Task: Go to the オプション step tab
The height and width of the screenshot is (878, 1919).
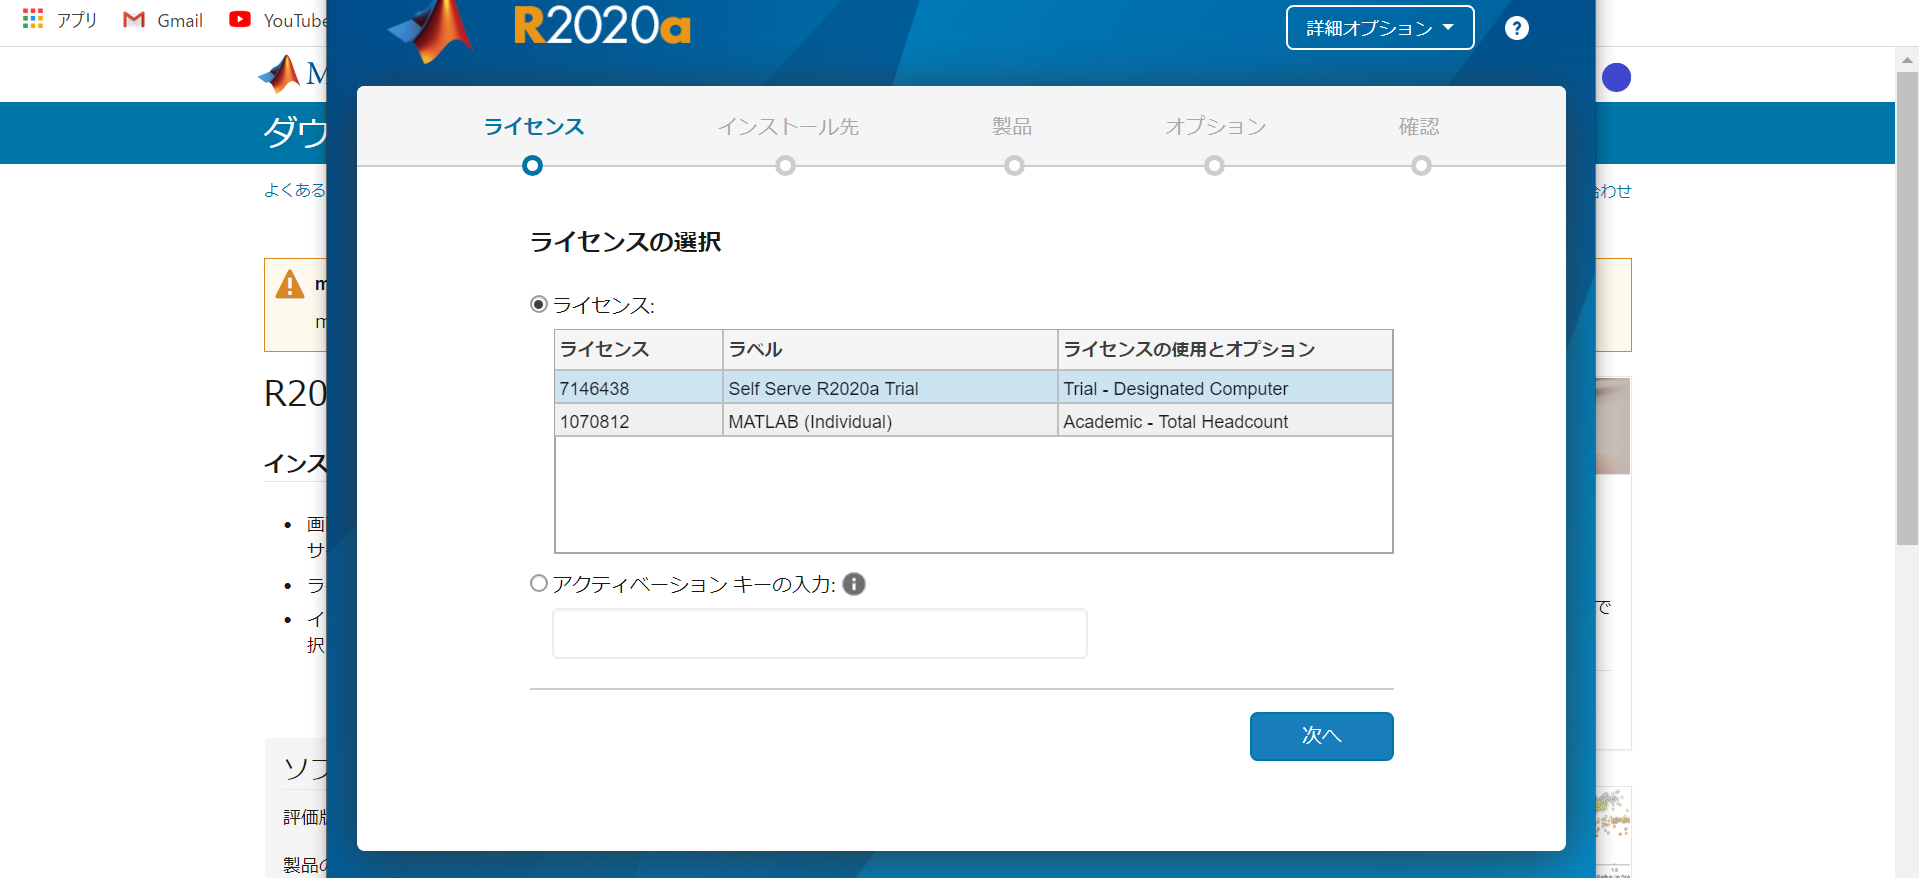Action: [x=1215, y=127]
